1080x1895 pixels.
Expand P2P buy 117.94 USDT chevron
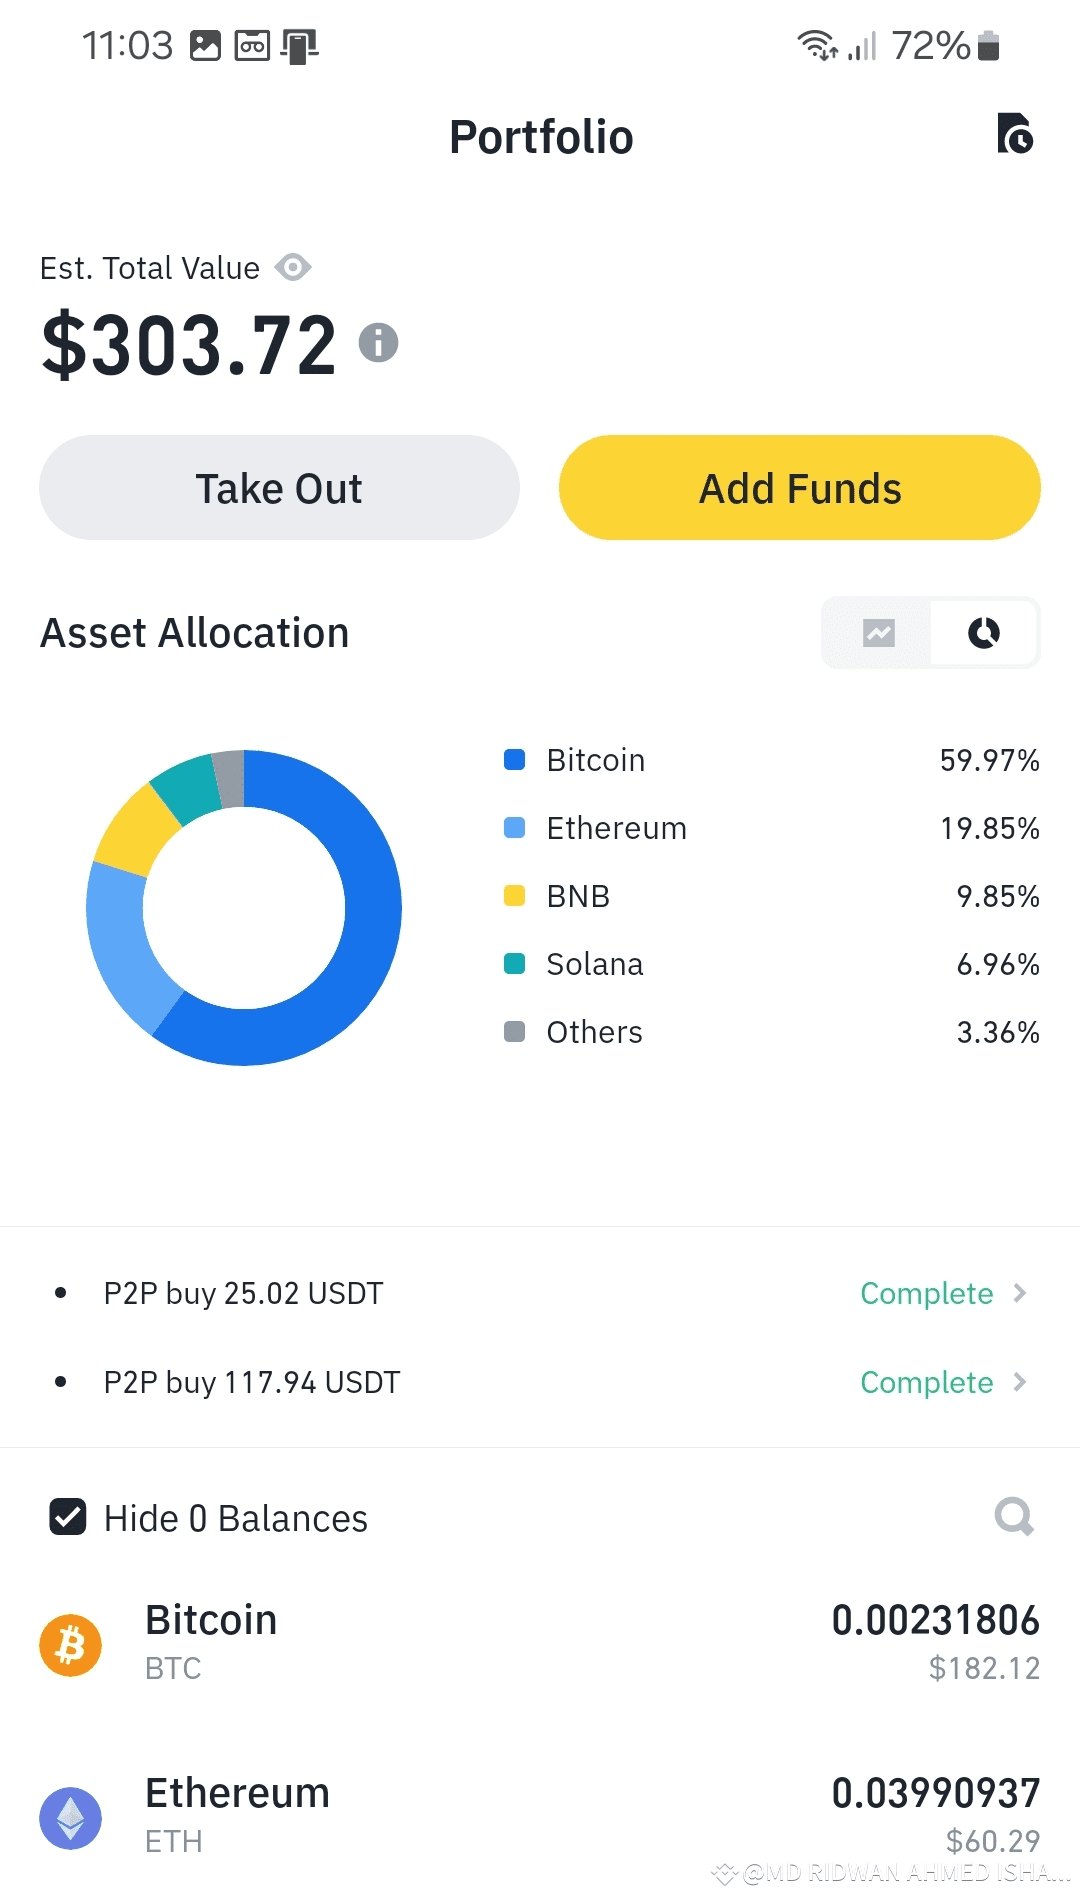tap(1020, 1382)
